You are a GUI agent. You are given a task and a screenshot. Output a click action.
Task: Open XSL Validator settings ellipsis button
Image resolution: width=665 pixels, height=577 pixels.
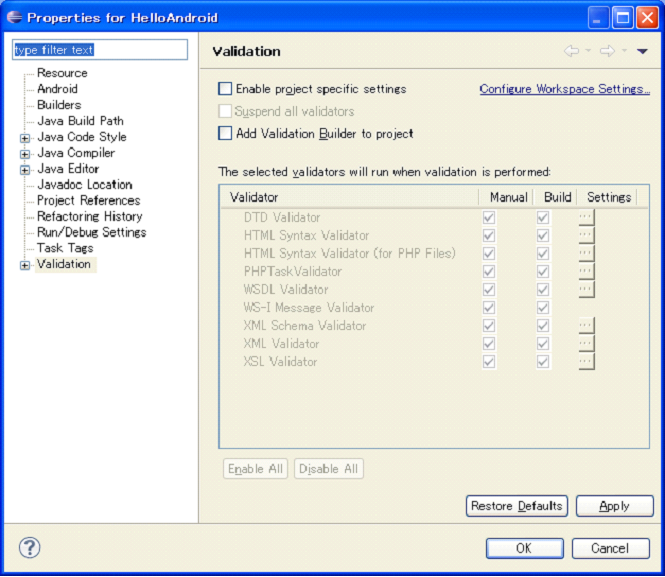click(586, 361)
